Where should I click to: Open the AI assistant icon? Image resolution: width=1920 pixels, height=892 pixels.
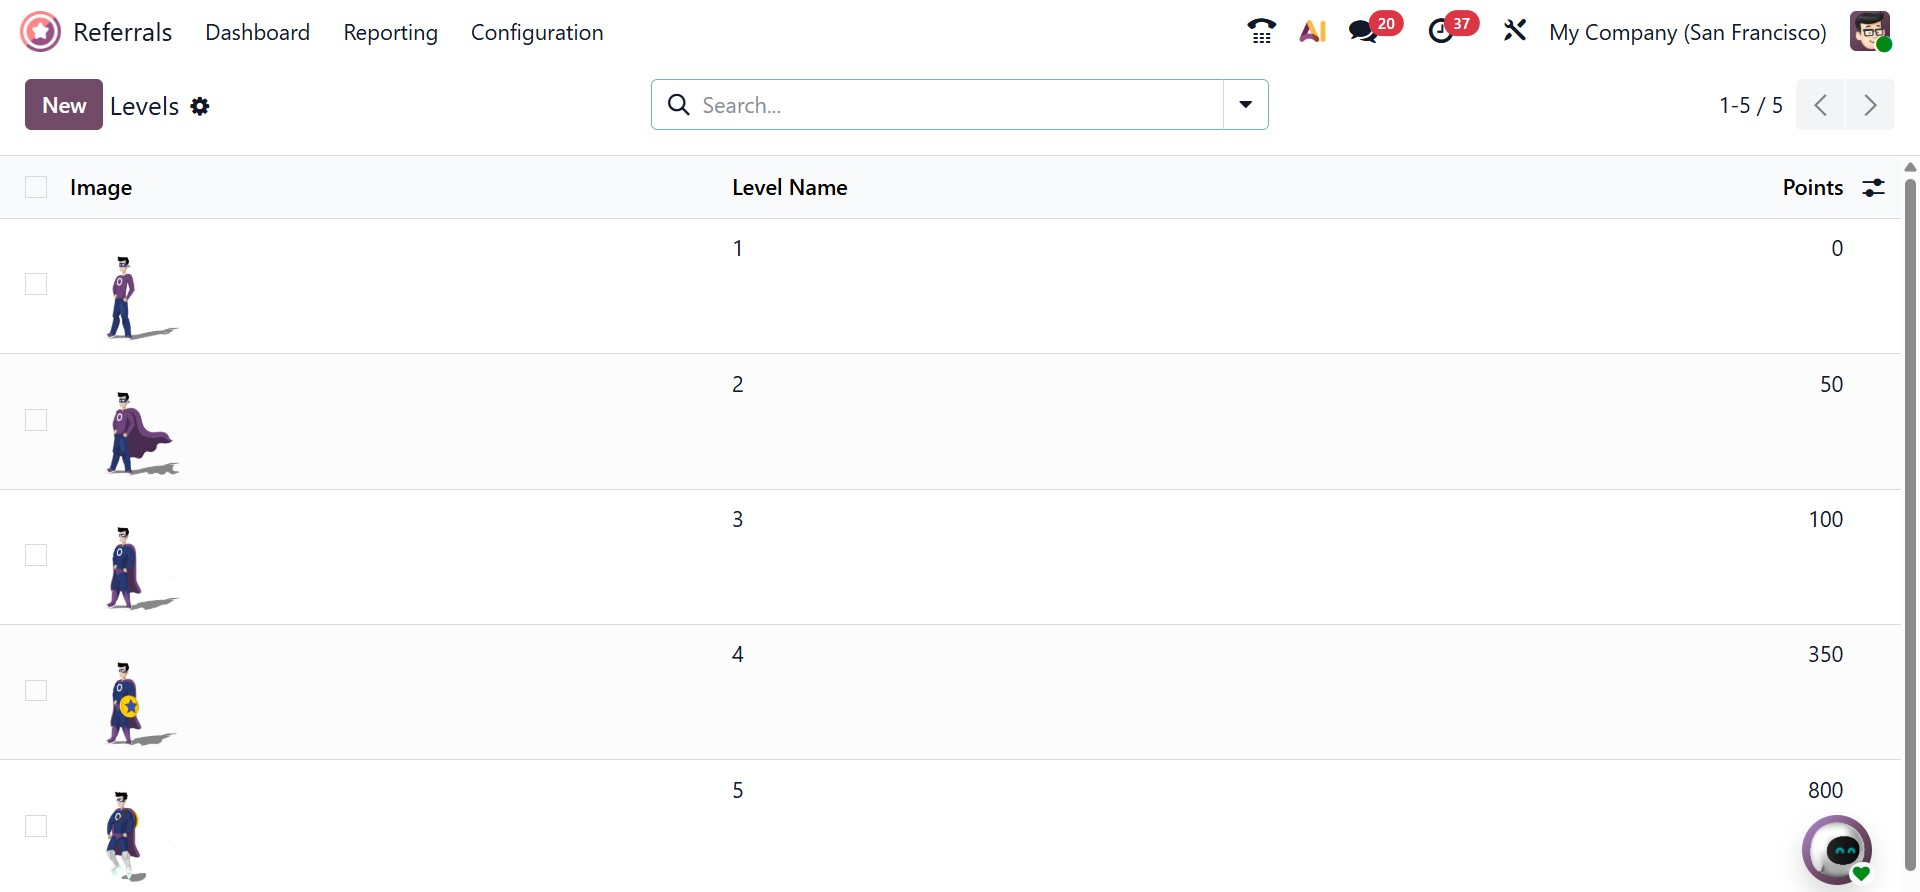(x=1312, y=32)
